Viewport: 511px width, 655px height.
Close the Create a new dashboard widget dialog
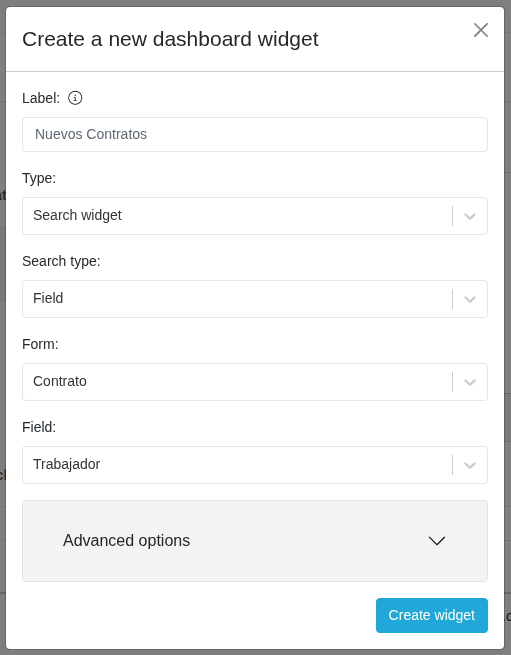(481, 30)
